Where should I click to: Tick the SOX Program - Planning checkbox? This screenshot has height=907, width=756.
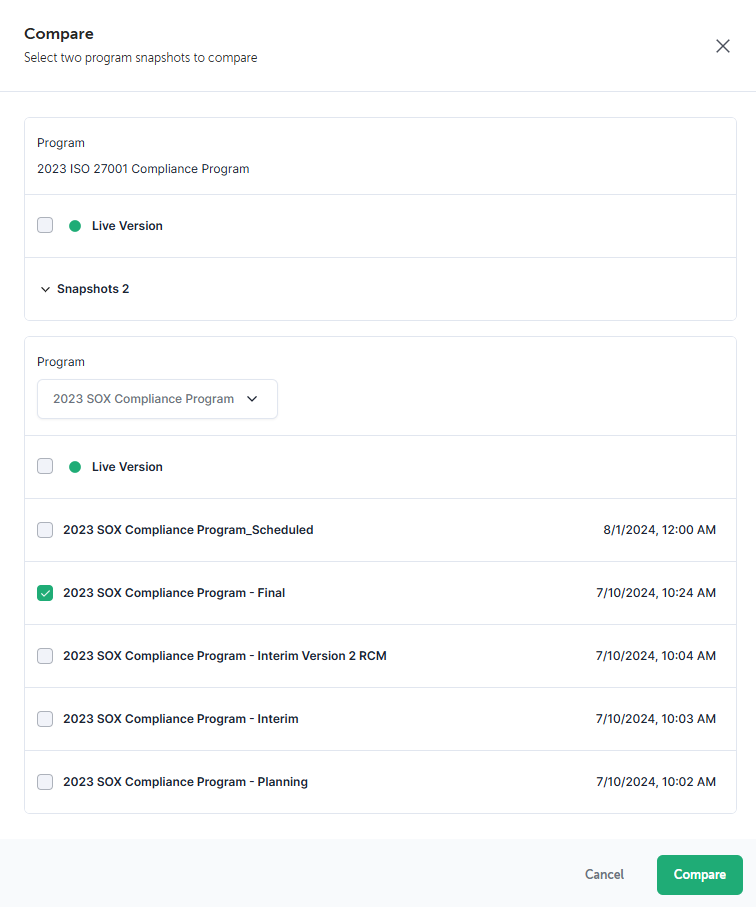pos(45,782)
